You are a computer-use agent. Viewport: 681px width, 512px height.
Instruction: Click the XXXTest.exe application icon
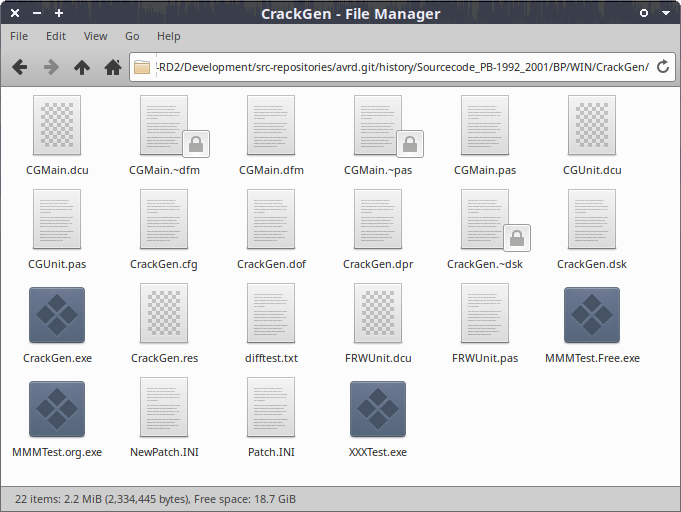pyautogui.click(x=378, y=409)
